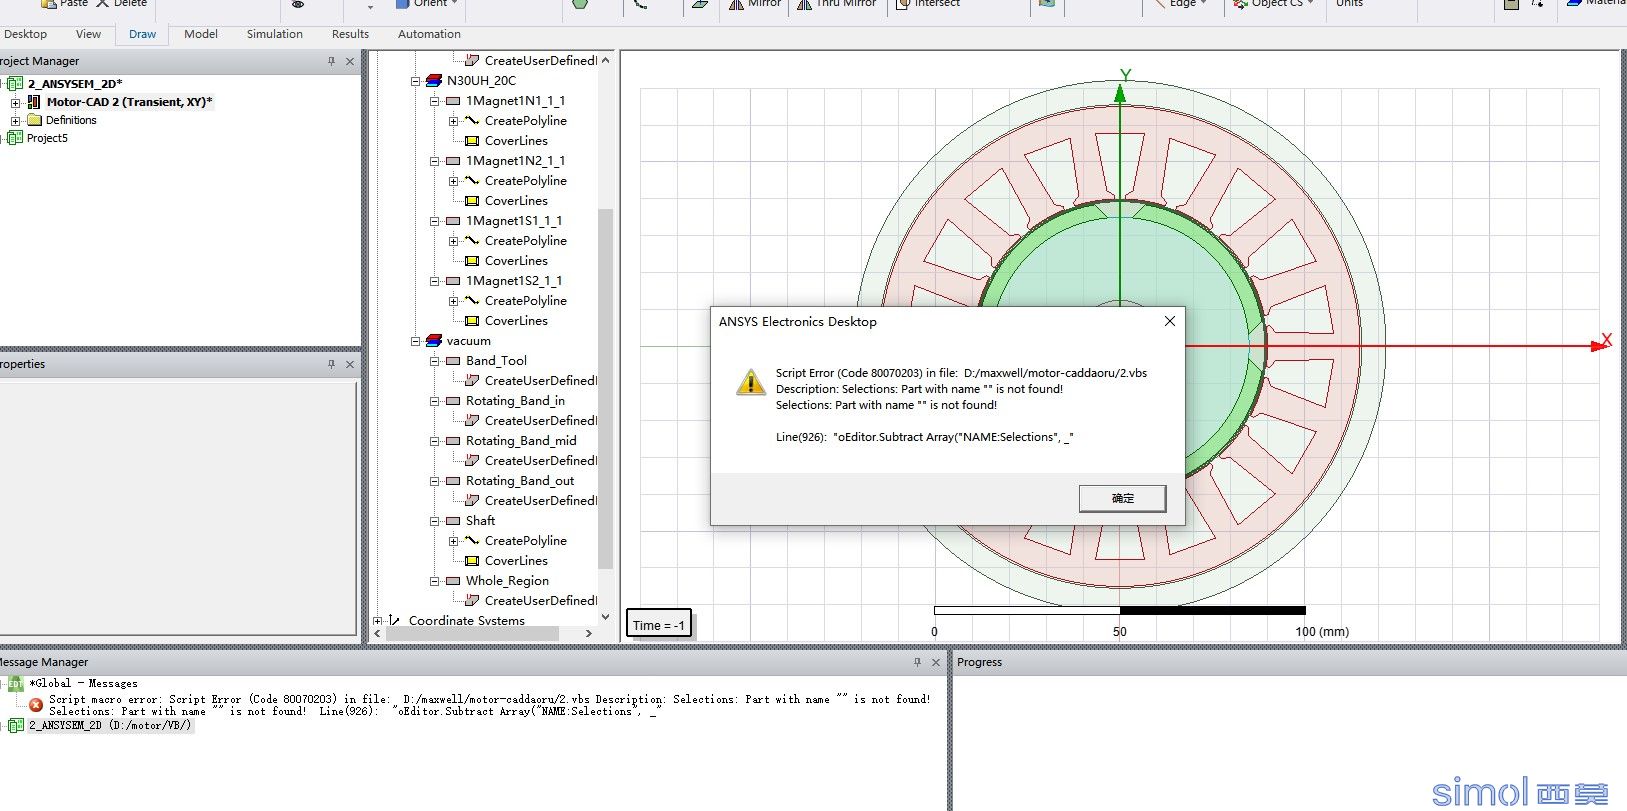Open the Model ribbon tab
The height and width of the screenshot is (811, 1627).
click(x=201, y=34)
